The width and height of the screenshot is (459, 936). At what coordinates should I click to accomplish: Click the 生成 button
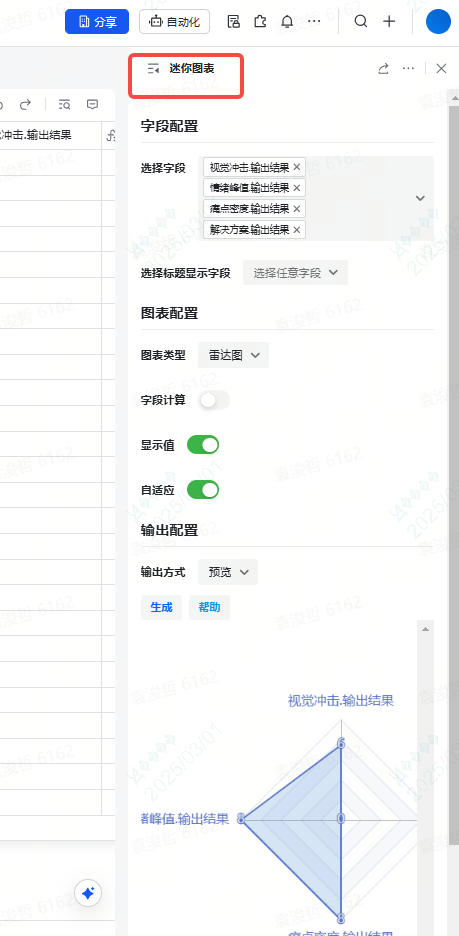161,608
